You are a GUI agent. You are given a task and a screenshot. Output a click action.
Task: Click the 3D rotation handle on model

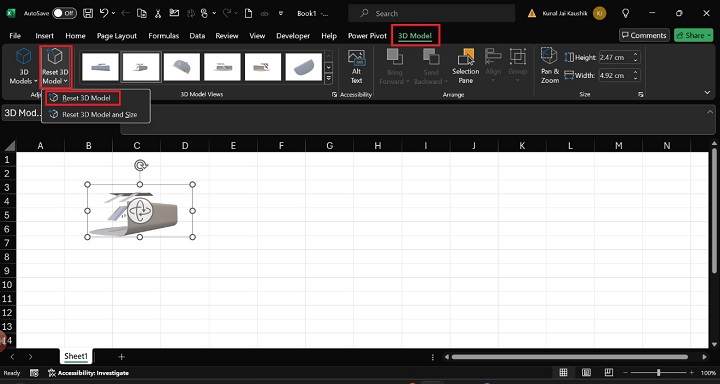coord(140,211)
